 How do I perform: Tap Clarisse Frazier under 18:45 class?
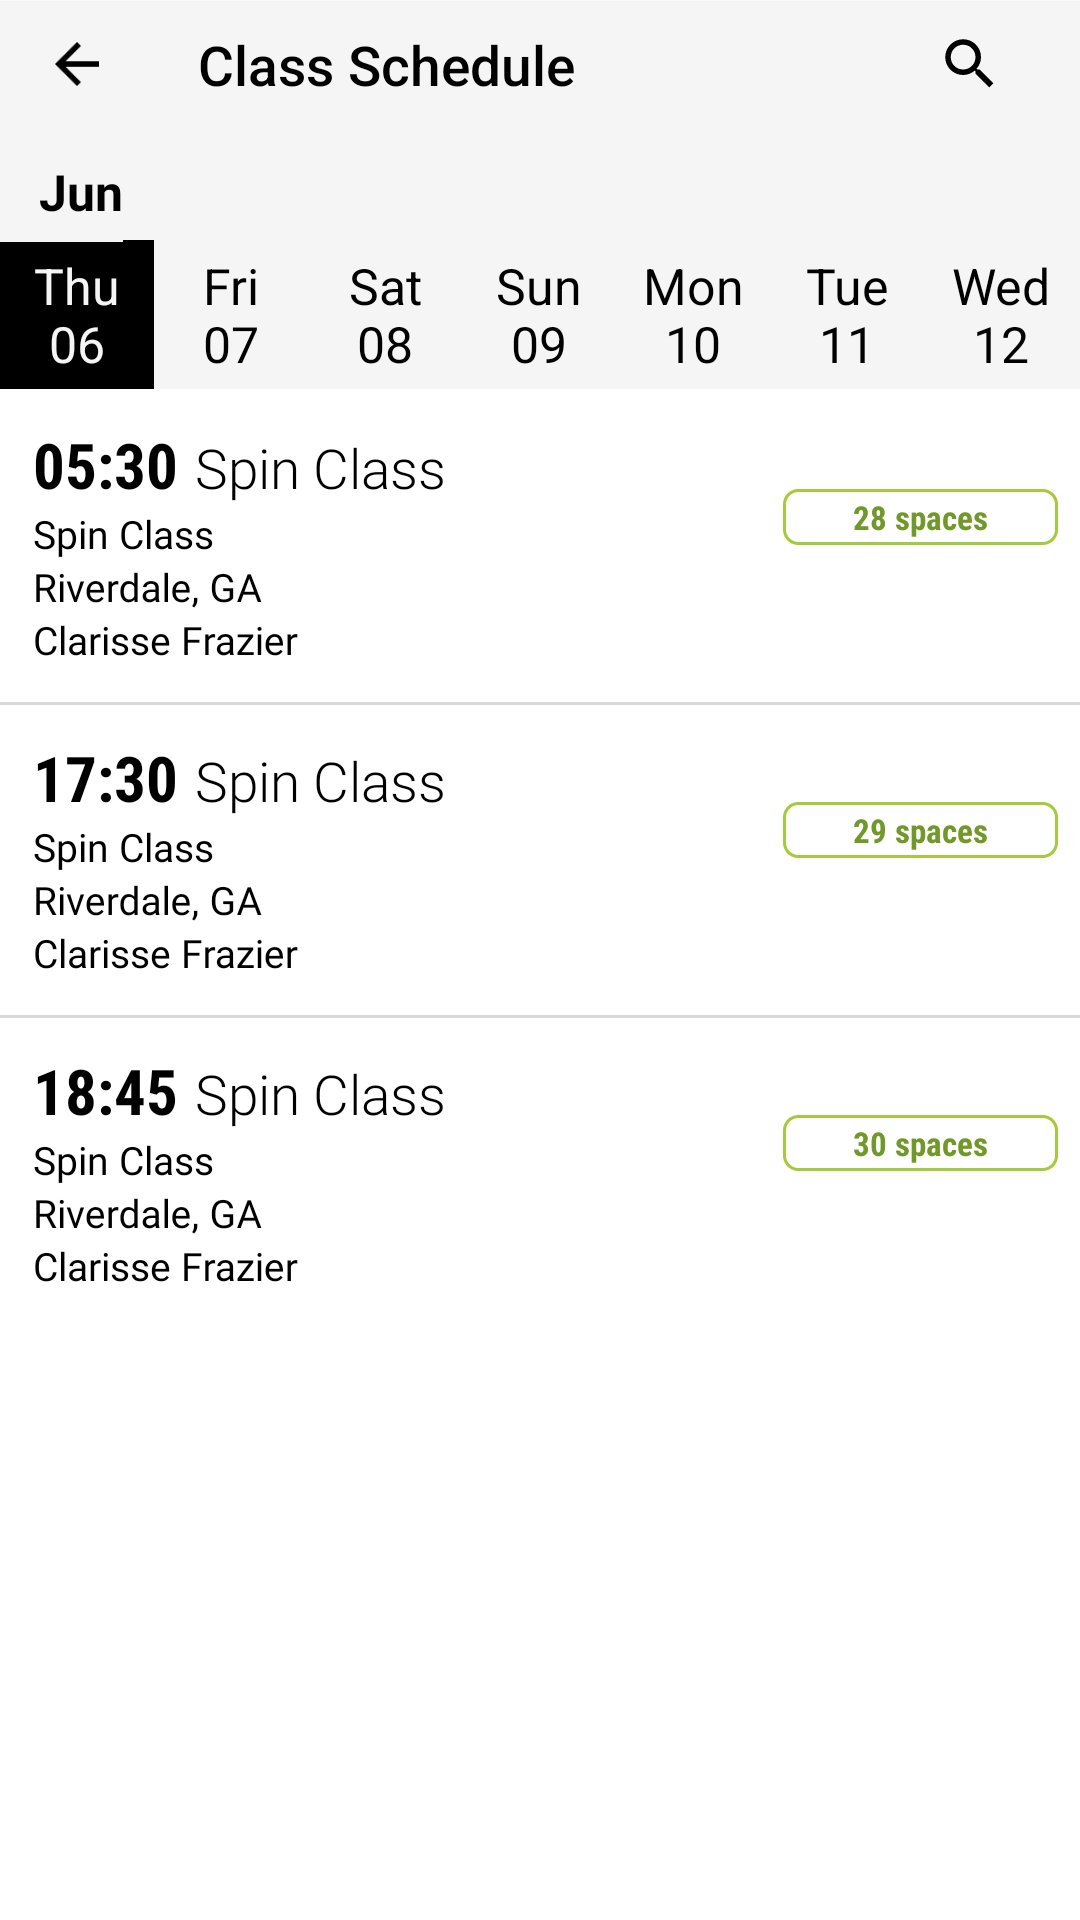pyautogui.click(x=166, y=1268)
